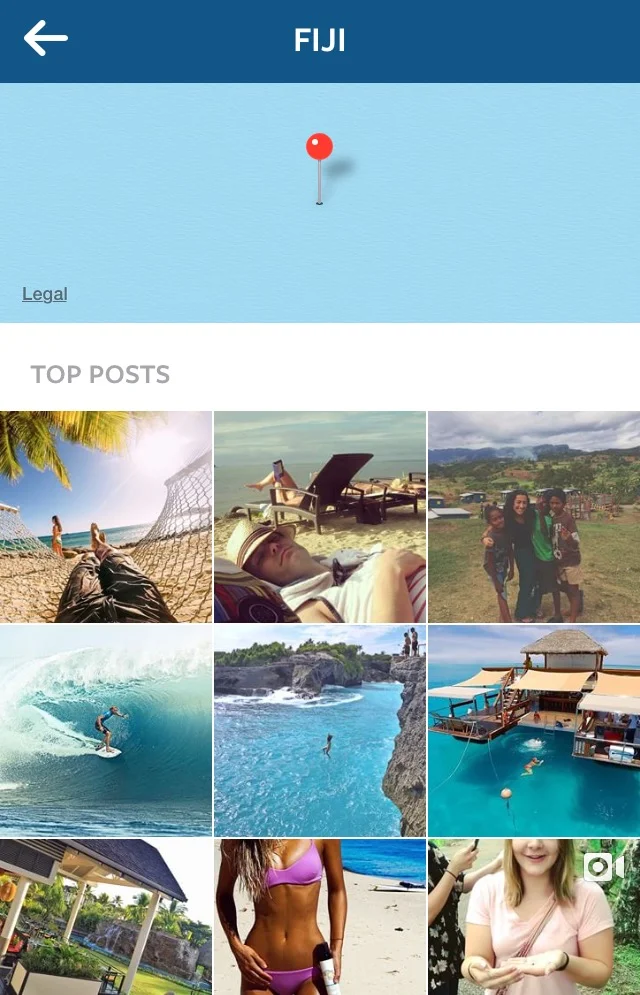This screenshot has width=640, height=995.
Task: Open the hammock beach photo
Action: tap(106, 517)
